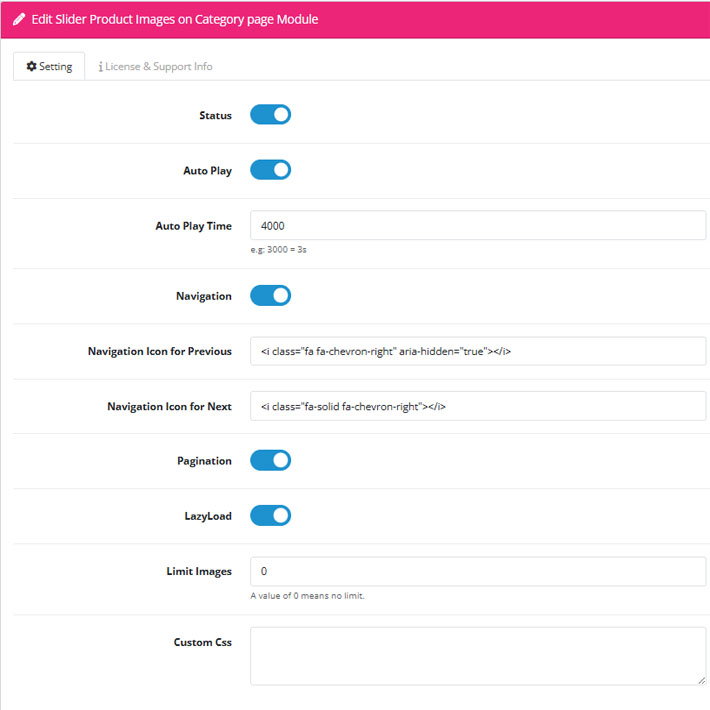Focus the Navigation Icon for Next field
This screenshot has height=710, width=710.
[x=478, y=406]
